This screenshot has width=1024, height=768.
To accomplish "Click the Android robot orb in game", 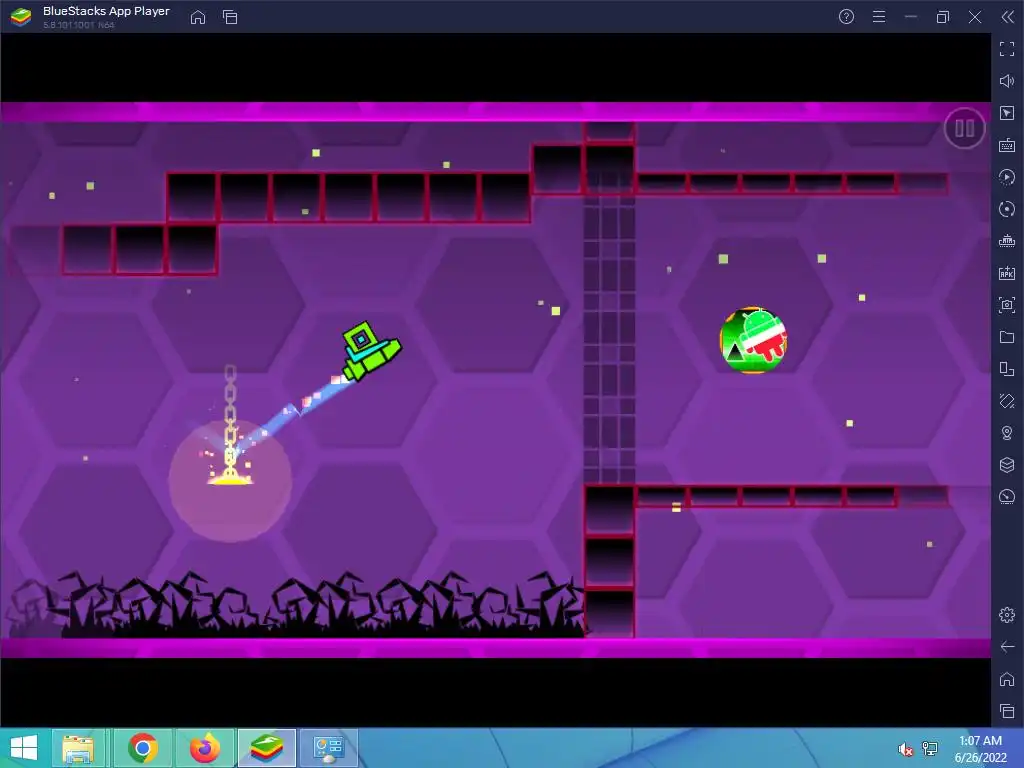I will pyautogui.click(x=753, y=340).
